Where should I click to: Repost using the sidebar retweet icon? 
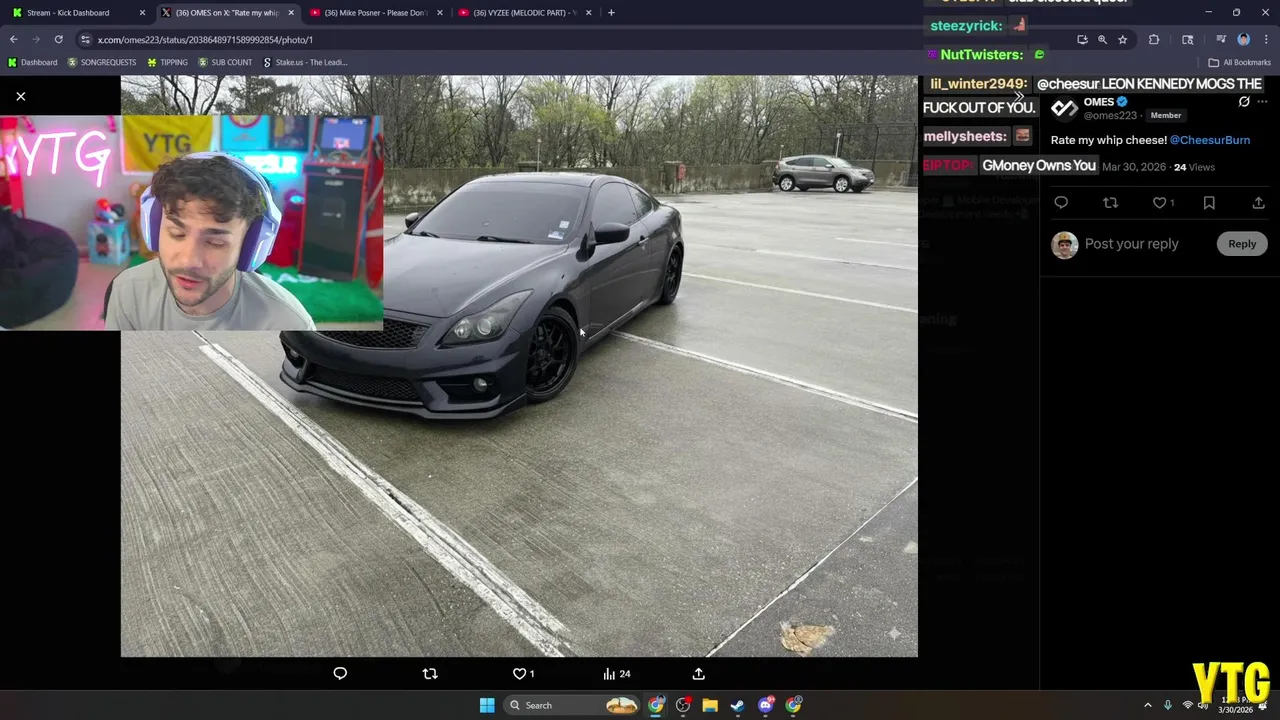tap(1110, 203)
